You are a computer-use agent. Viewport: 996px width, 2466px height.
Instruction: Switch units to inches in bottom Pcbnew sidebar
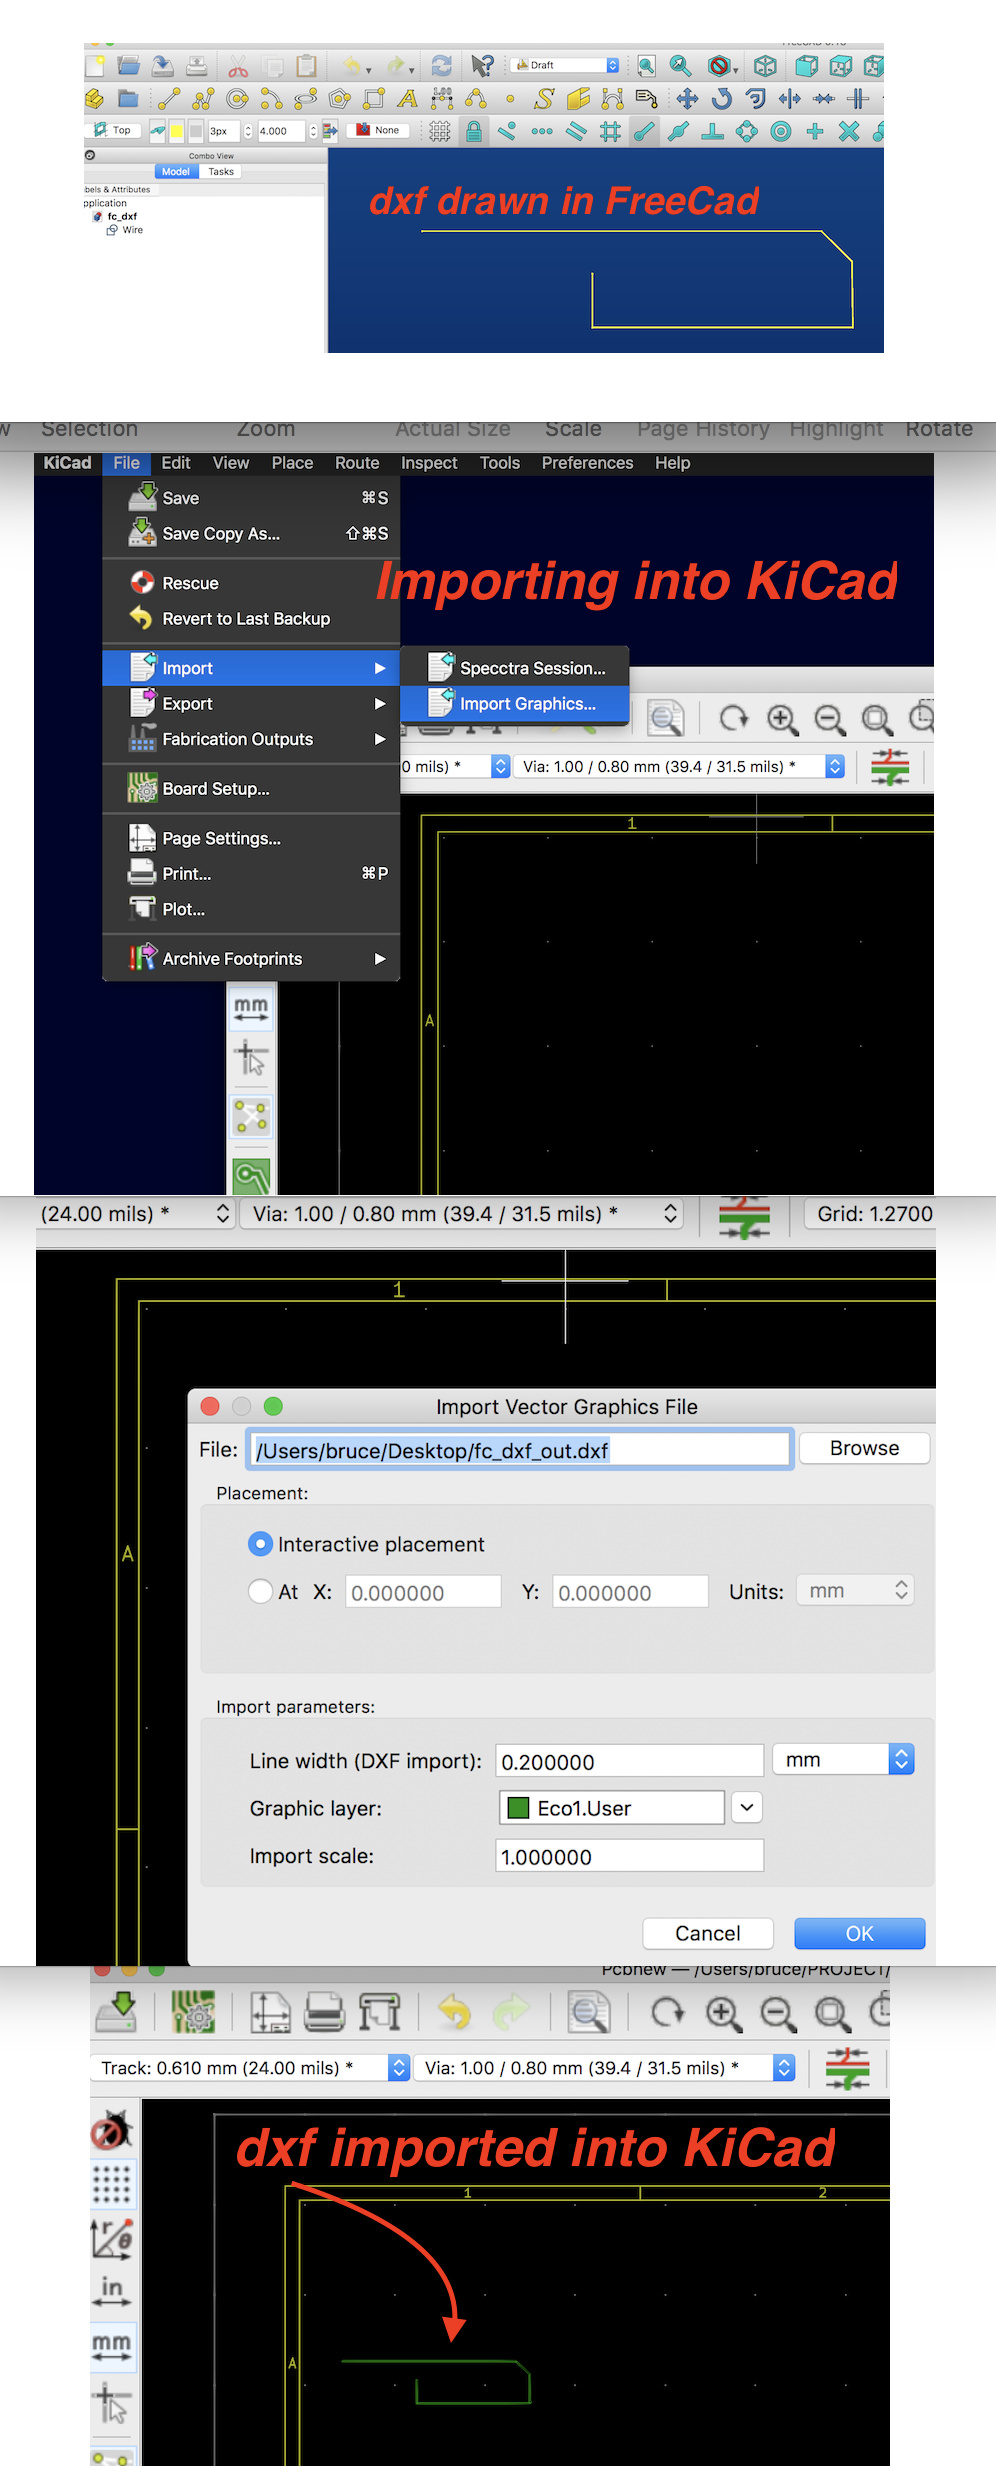(x=112, y=2291)
